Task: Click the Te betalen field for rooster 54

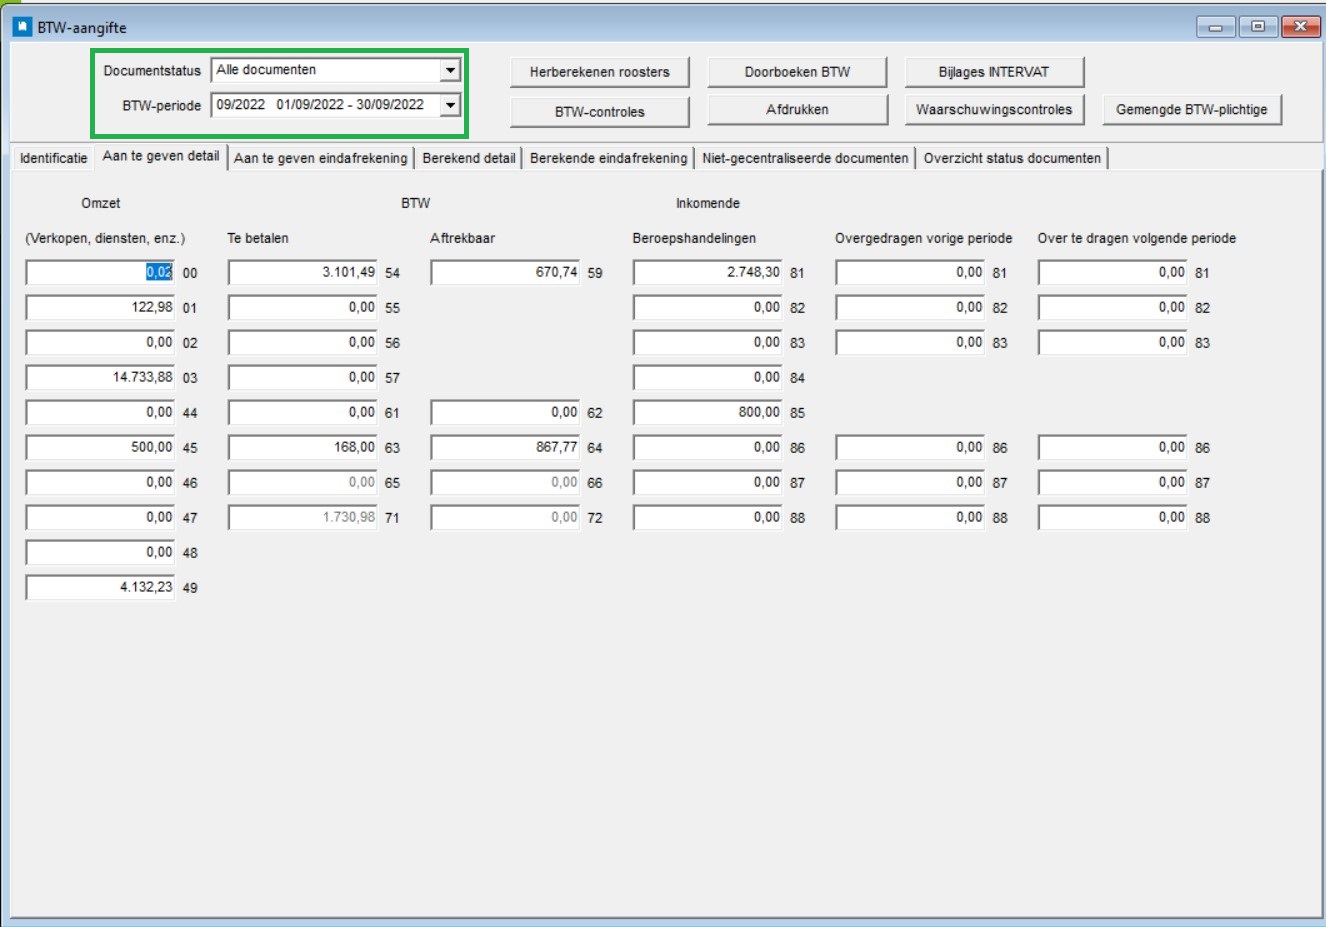Action: click(x=303, y=272)
